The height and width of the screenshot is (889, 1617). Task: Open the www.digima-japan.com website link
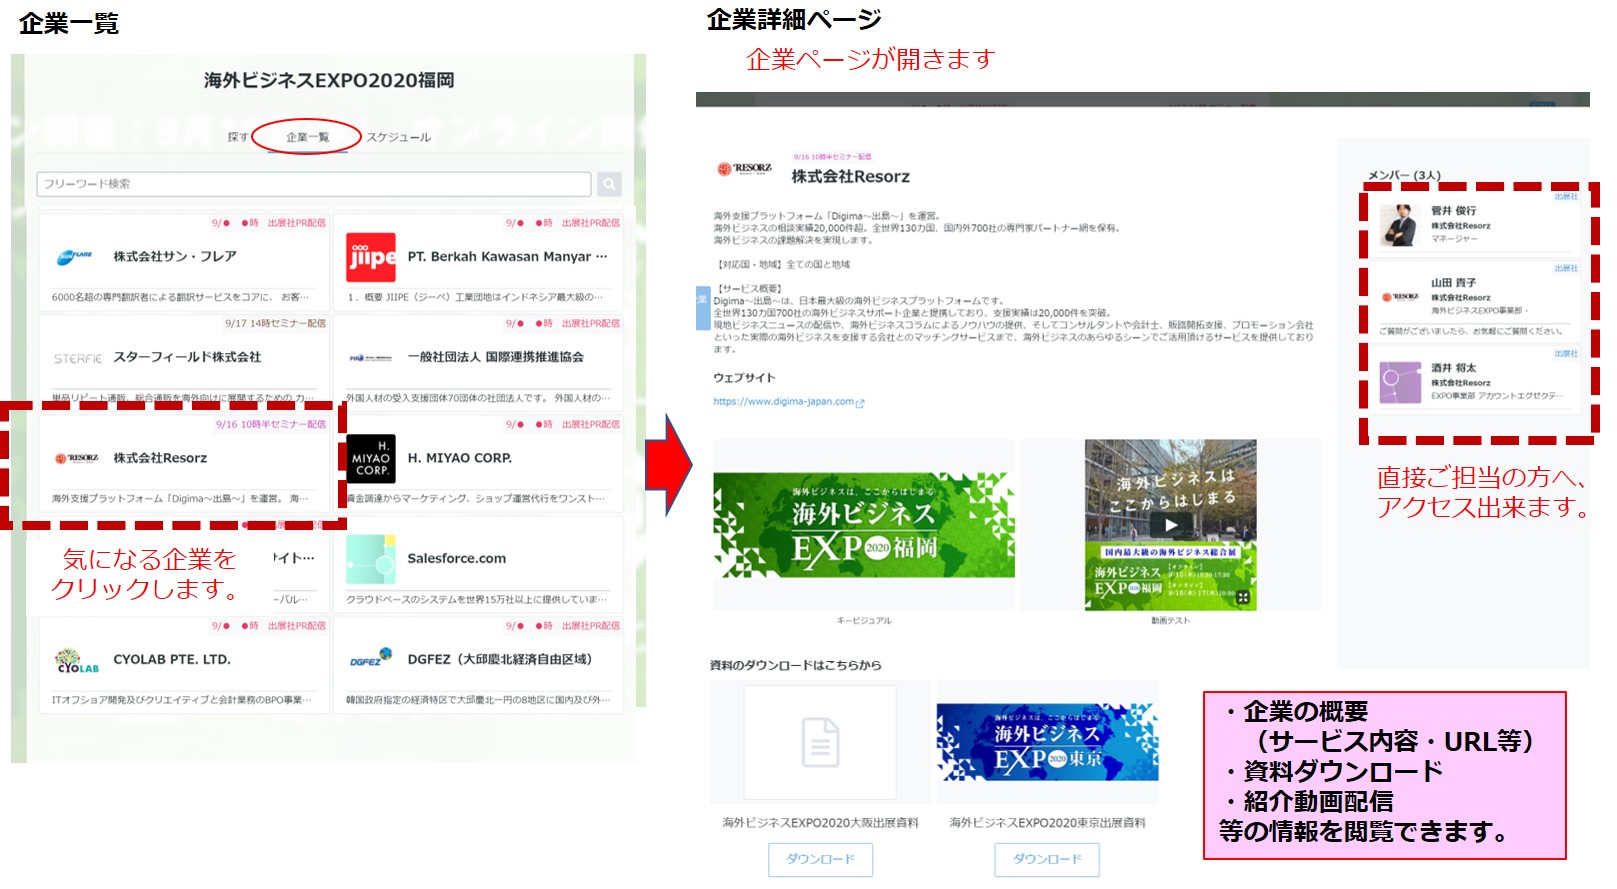coord(784,402)
